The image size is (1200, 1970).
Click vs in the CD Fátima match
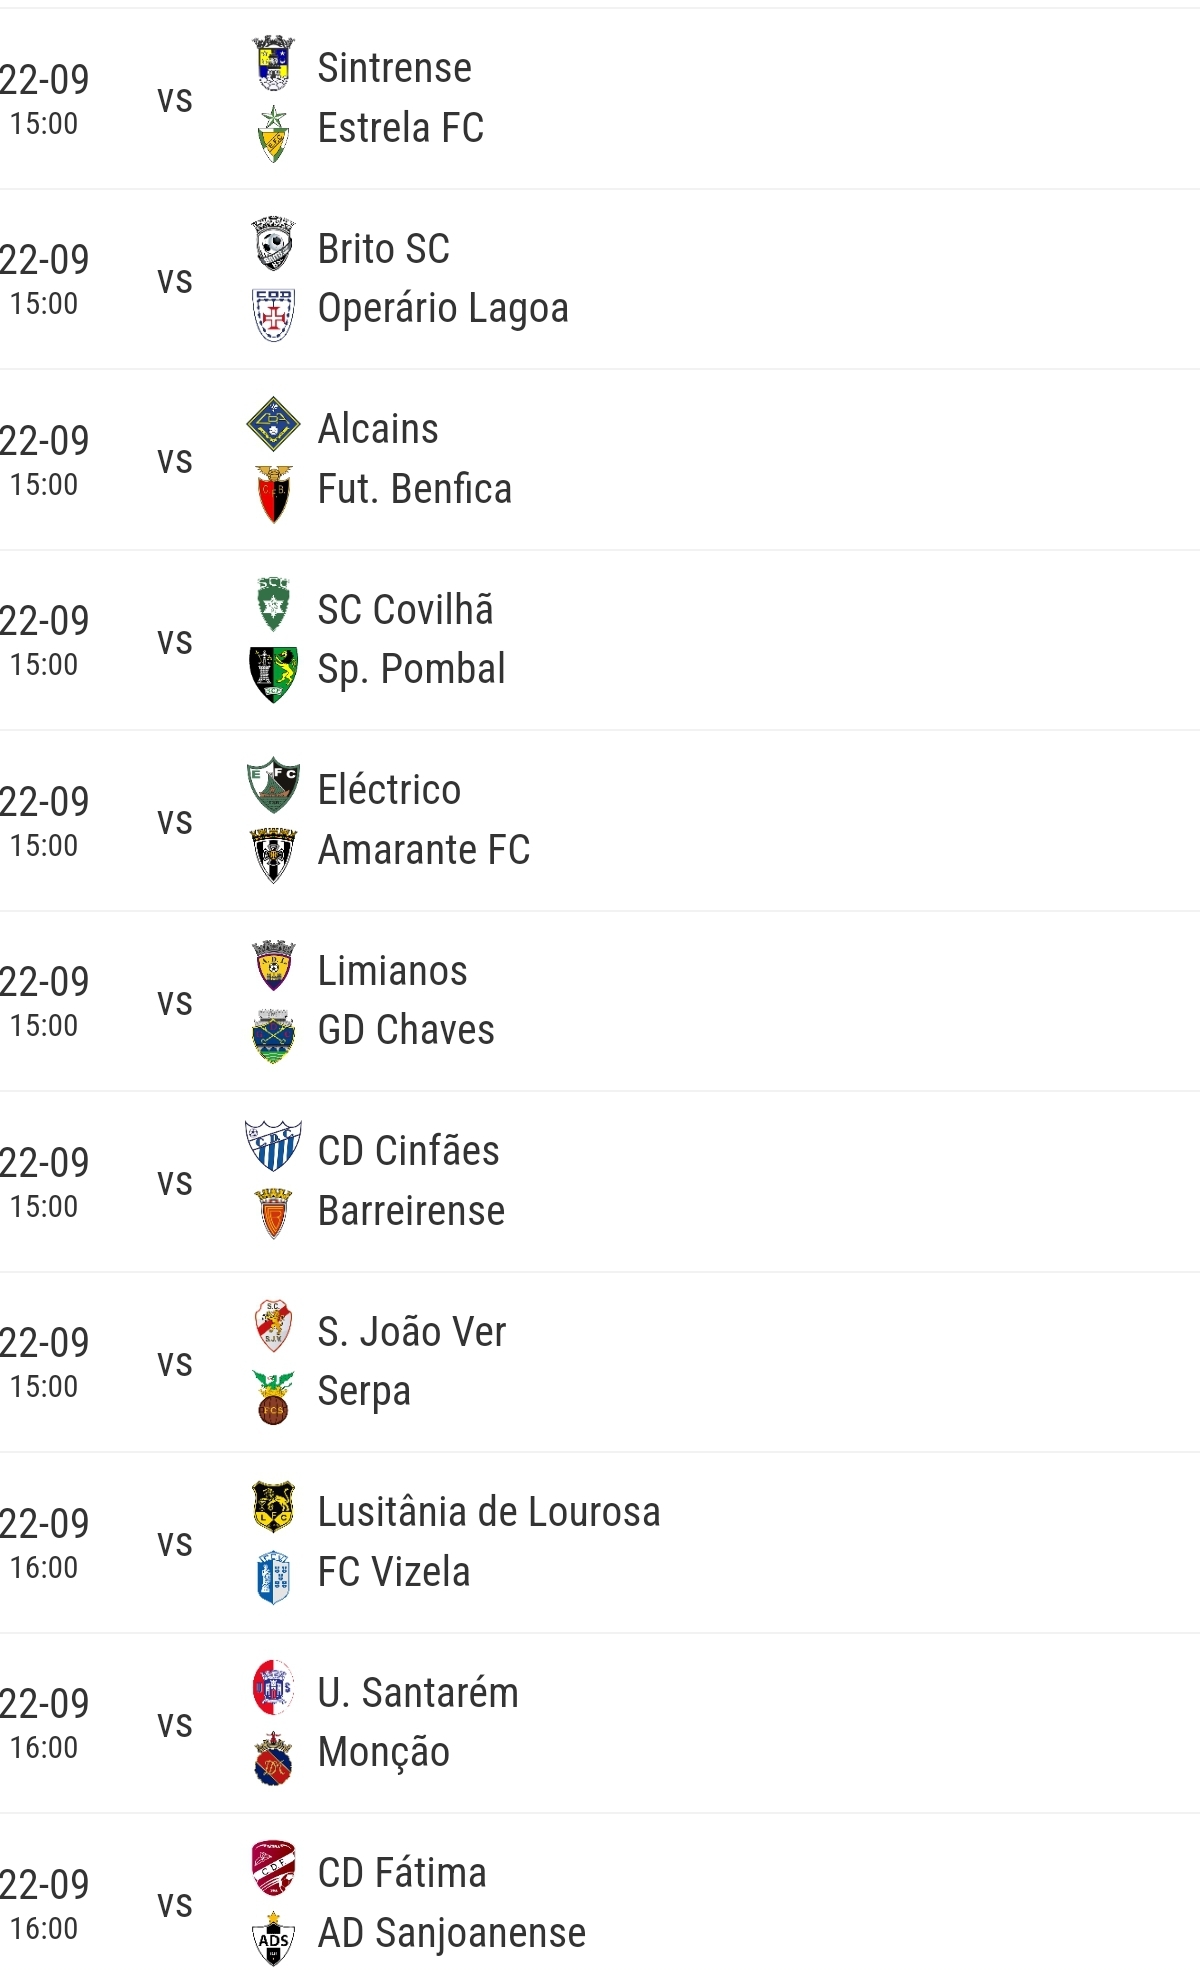[x=175, y=1904]
